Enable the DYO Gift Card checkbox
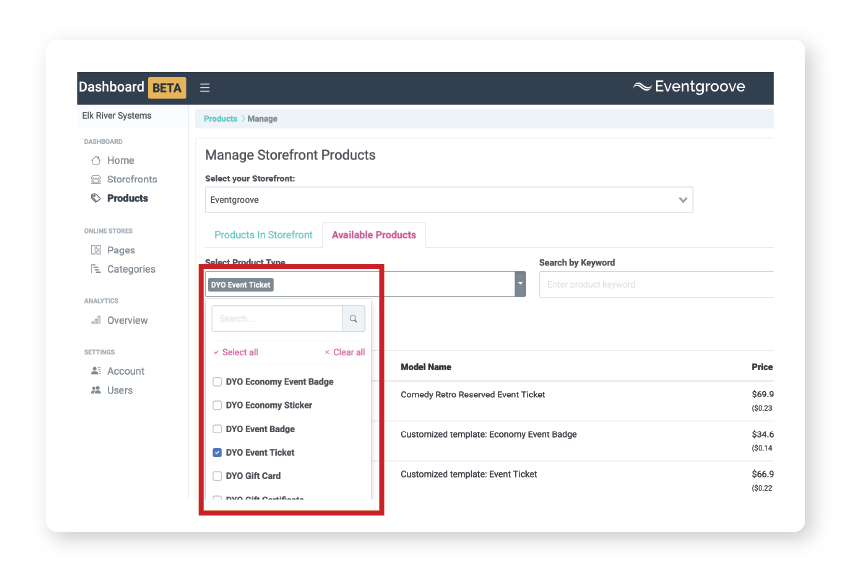Screen dimensions: 851x577 pyautogui.click(x=217, y=476)
